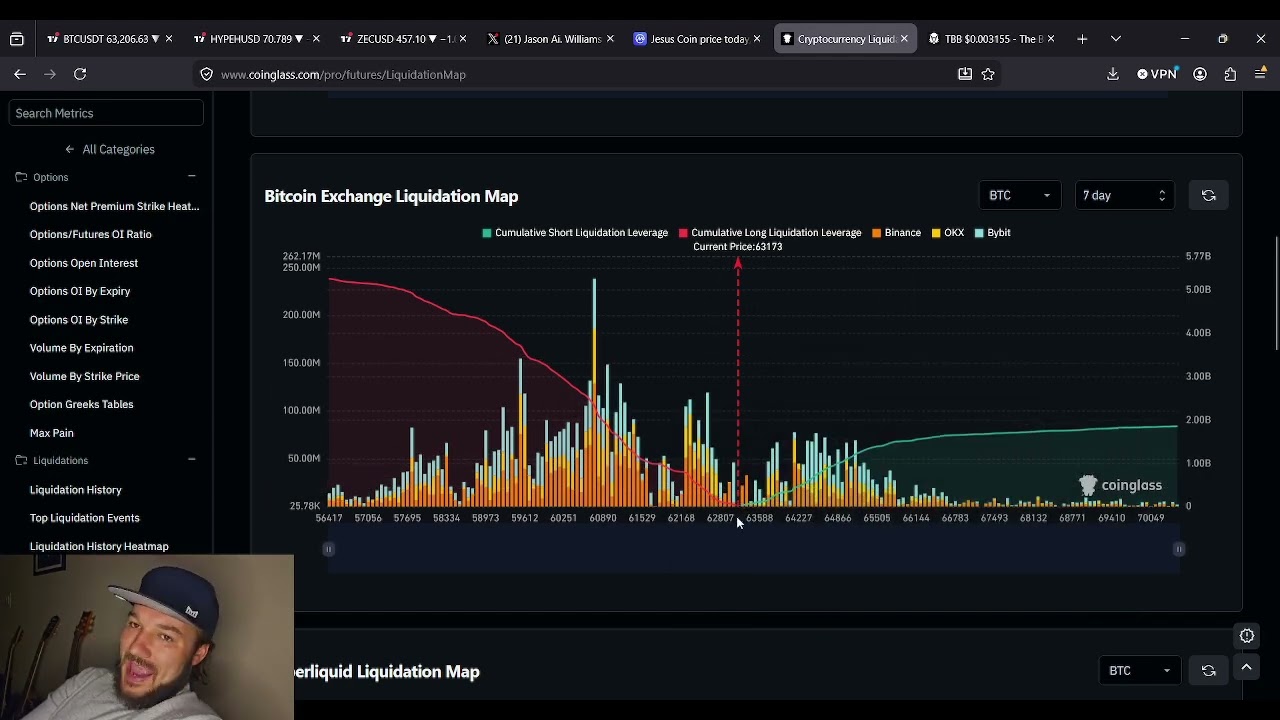The width and height of the screenshot is (1280, 720).
Task: Open Option Greeks Tables
Action: (81, 404)
